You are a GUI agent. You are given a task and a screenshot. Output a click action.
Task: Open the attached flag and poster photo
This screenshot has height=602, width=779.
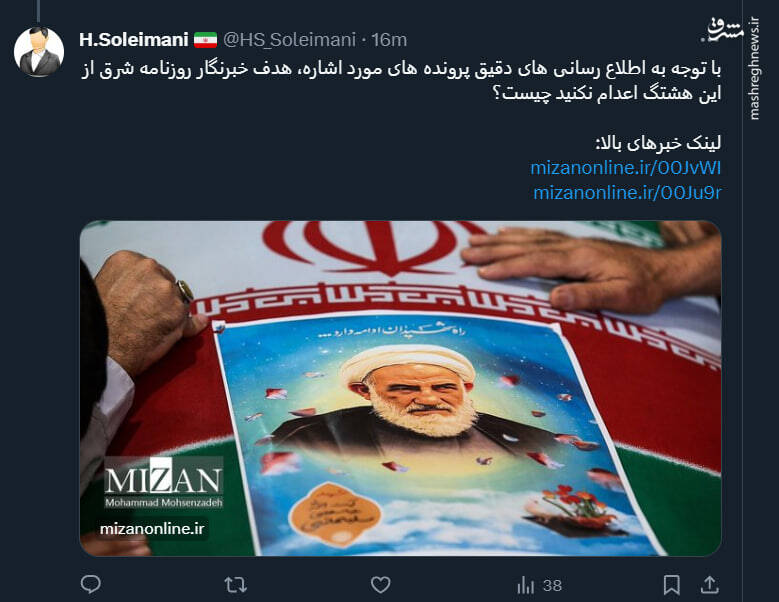pos(400,388)
